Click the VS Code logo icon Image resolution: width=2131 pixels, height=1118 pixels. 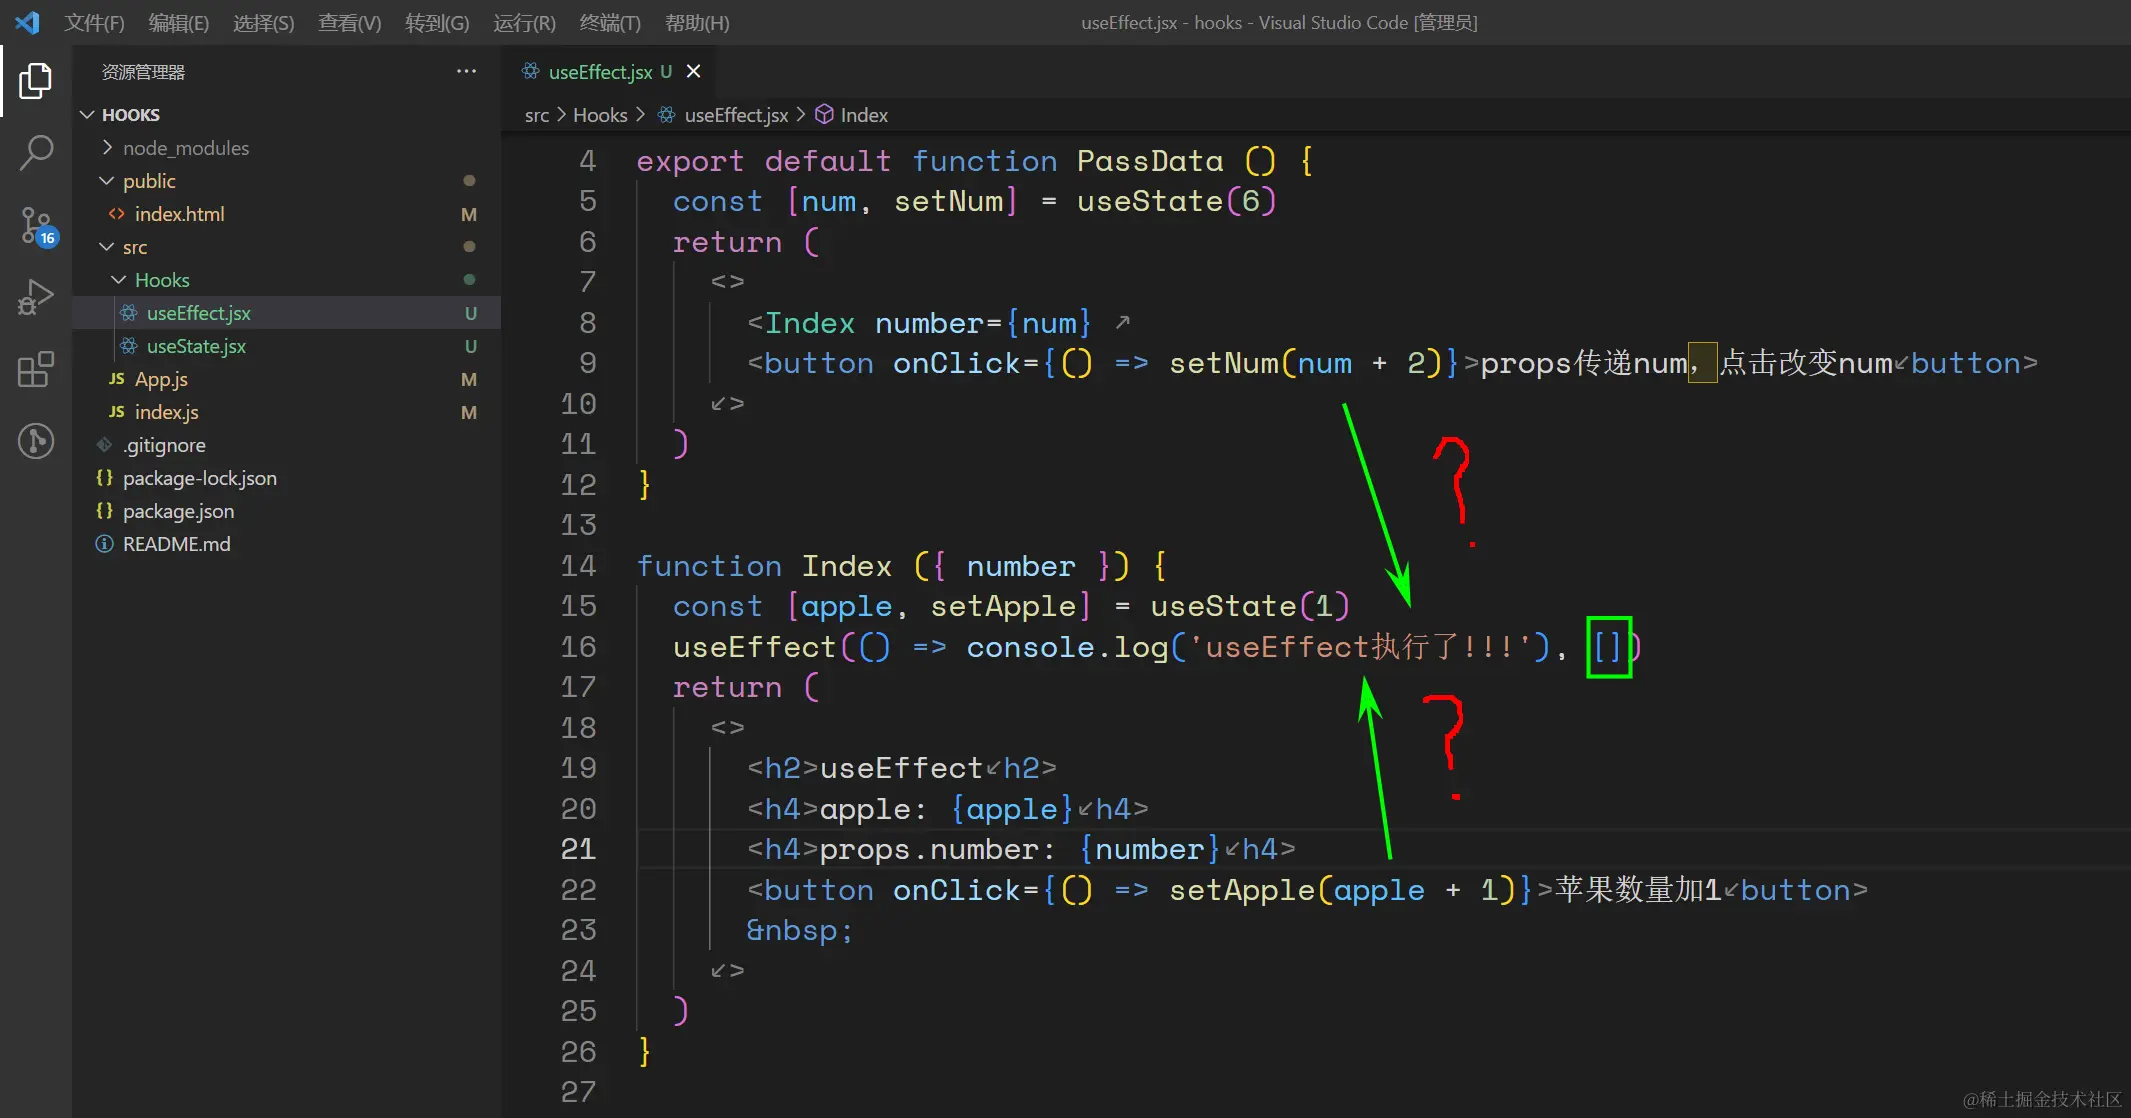[x=27, y=22]
